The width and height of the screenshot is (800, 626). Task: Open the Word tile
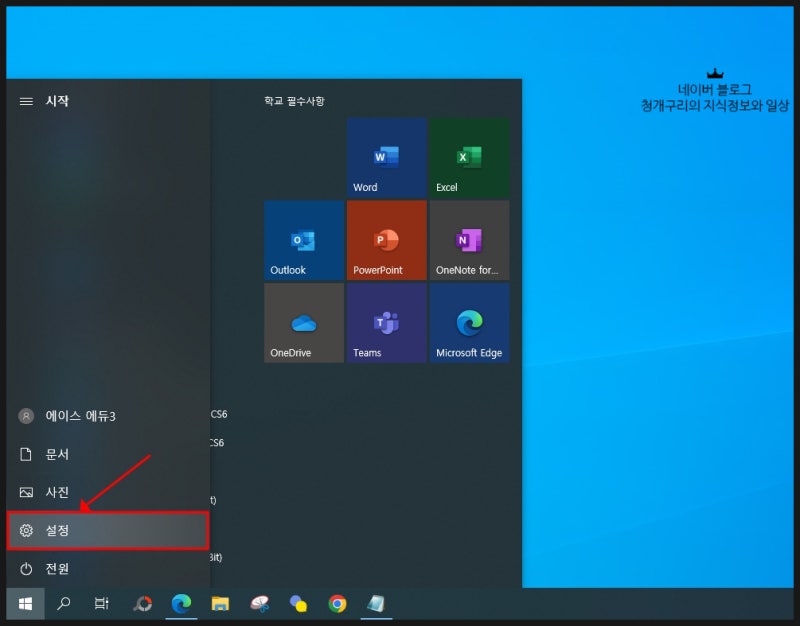point(387,158)
